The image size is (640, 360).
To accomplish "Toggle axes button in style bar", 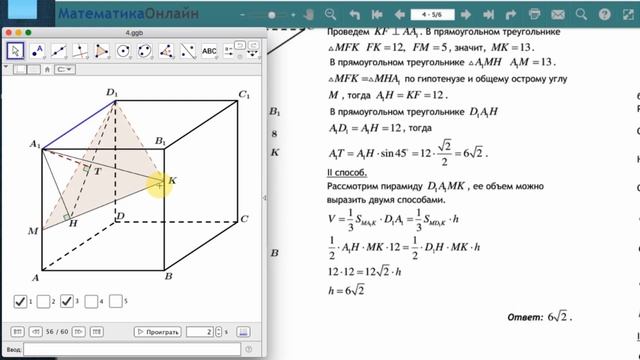I will (20, 69).
